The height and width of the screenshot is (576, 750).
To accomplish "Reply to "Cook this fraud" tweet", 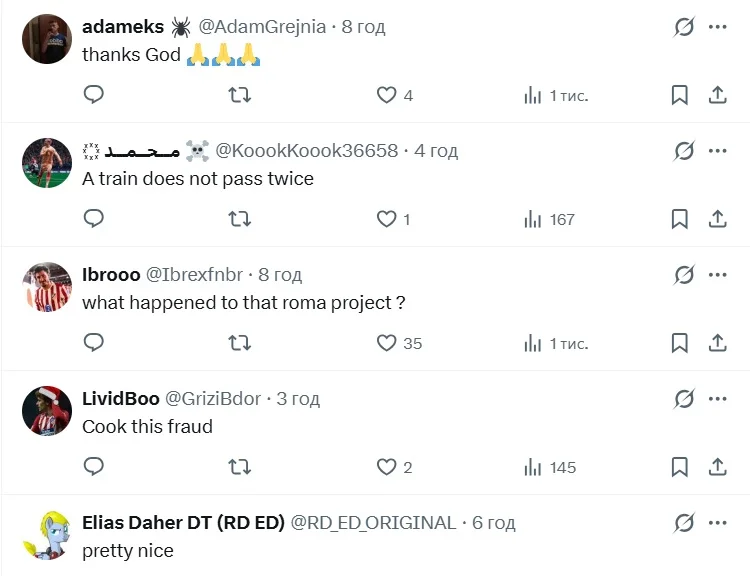I will [93, 467].
